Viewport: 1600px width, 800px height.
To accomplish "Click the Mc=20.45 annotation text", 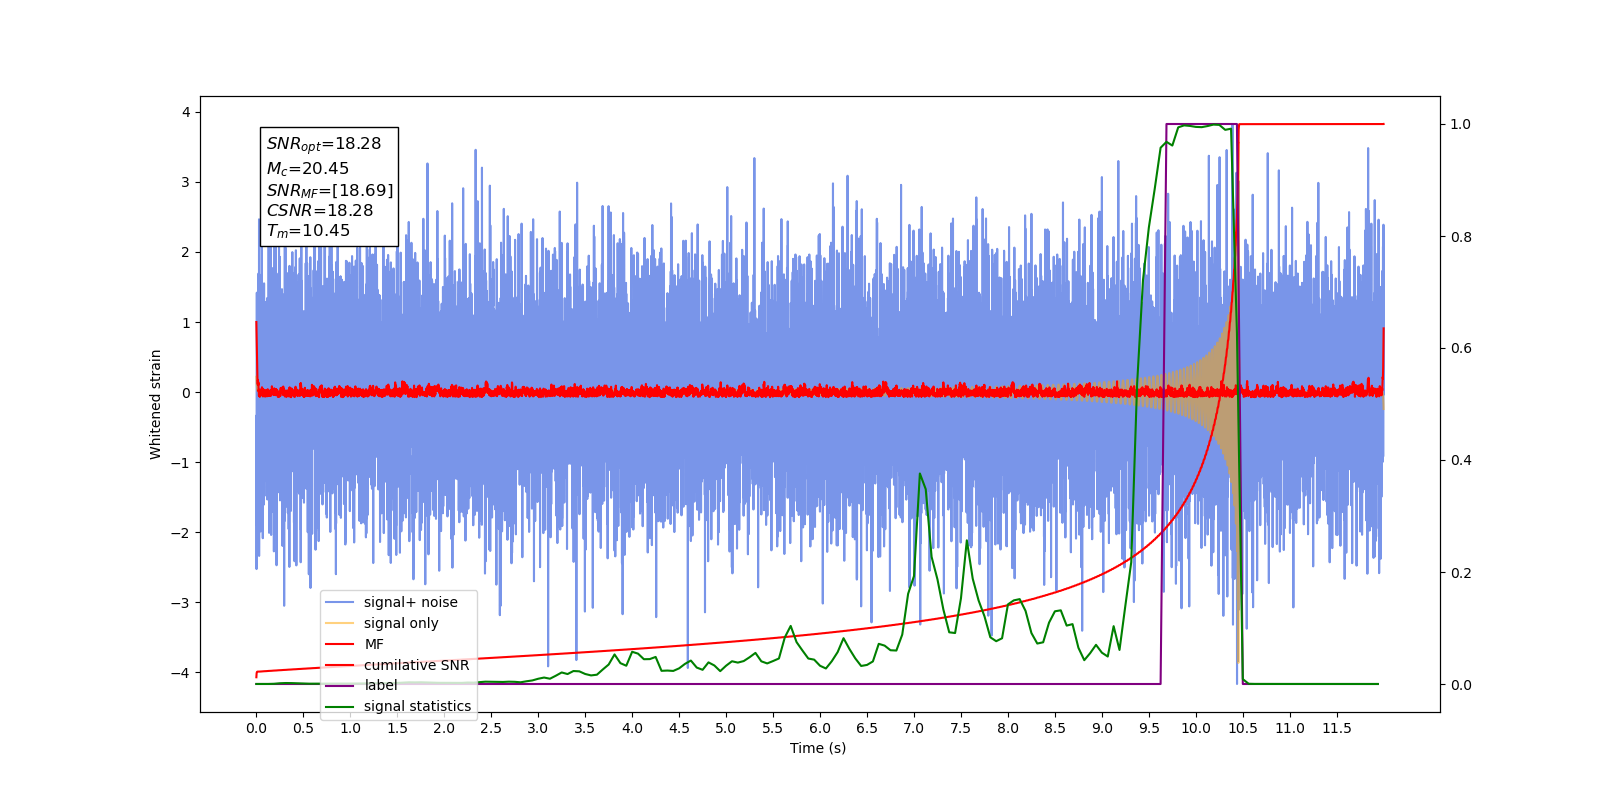I will pos(308,169).
